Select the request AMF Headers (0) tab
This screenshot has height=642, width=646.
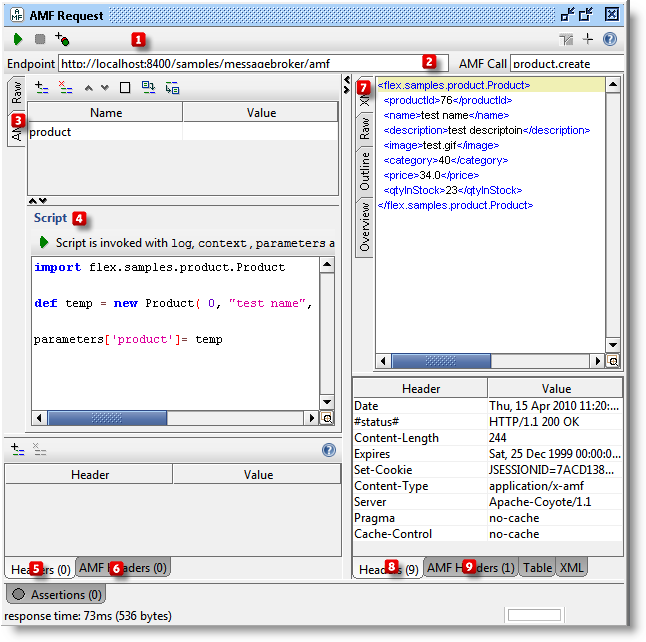[x=123, y=568]
